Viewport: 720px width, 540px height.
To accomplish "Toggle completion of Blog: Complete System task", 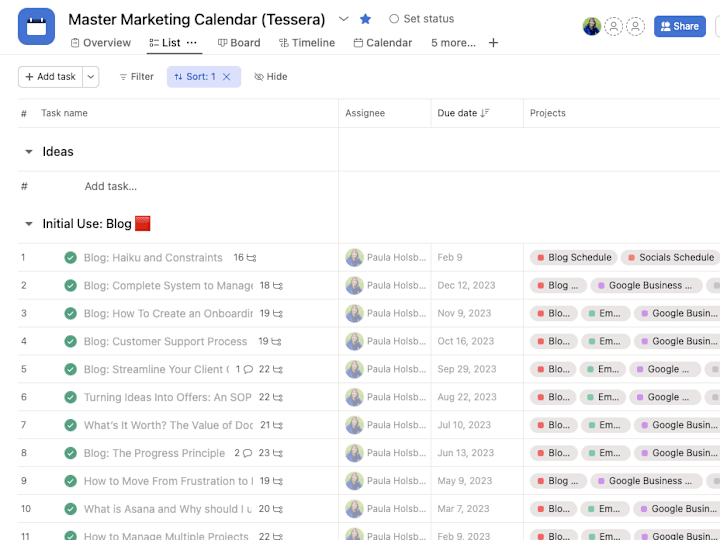I will pos(70,286).
